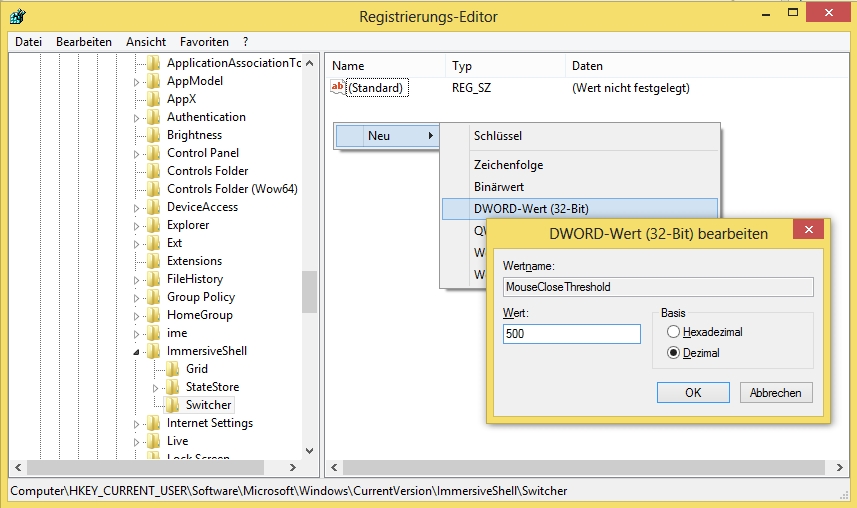Click the Controls Folder folder icon
The height and width of the screenshot is (508, 857).
[154, 171]
